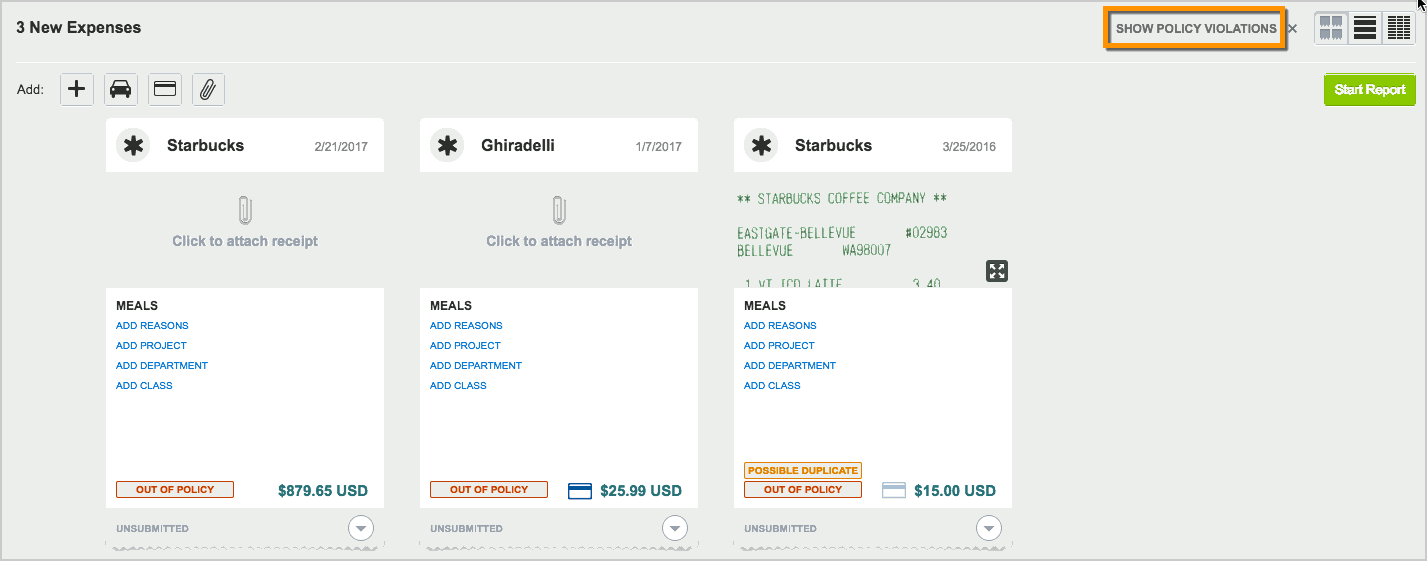Start a new expense report

click(1369, 90)
